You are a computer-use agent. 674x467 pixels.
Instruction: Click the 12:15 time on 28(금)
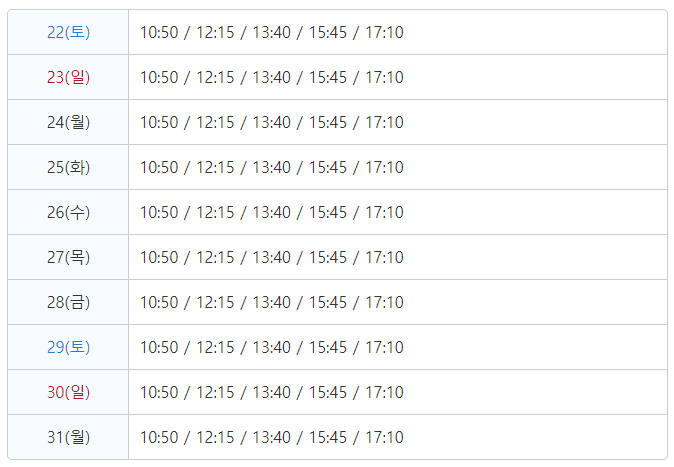tap(215, 302)
